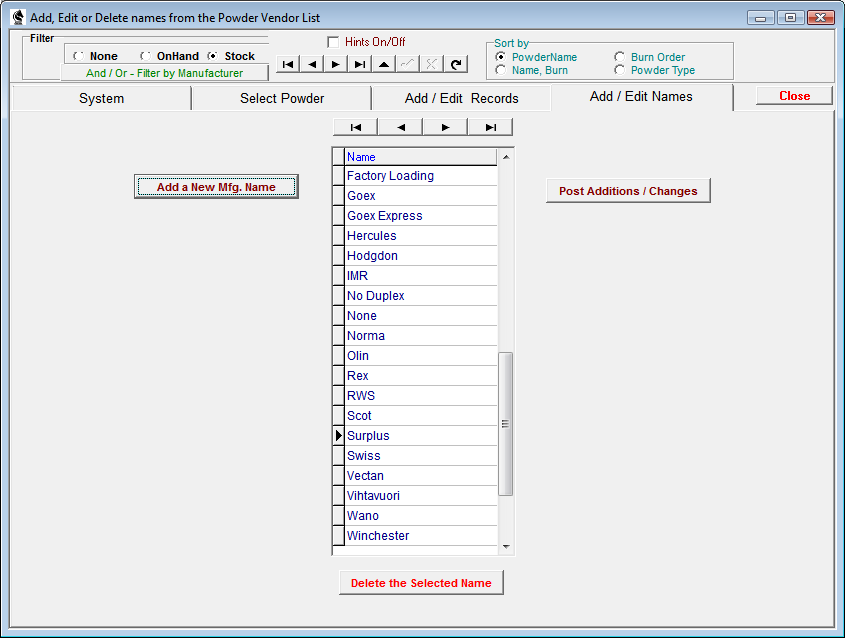845x638 pixels.
Task: Click the scroll down arrow of name list
Action: [x=506, y=546]
